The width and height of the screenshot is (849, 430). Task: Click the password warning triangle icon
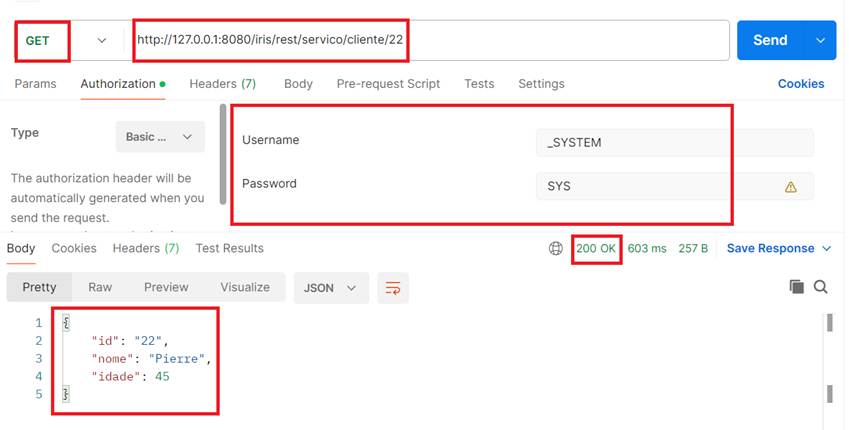click(x=791, y=187)
